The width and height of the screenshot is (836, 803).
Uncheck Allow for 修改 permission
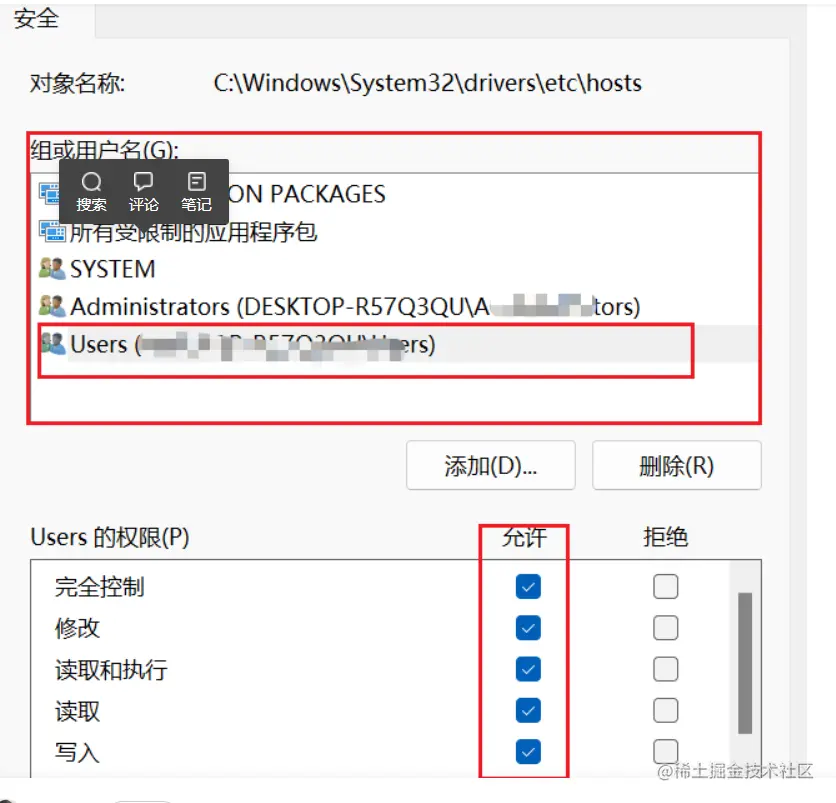(528, 628)
